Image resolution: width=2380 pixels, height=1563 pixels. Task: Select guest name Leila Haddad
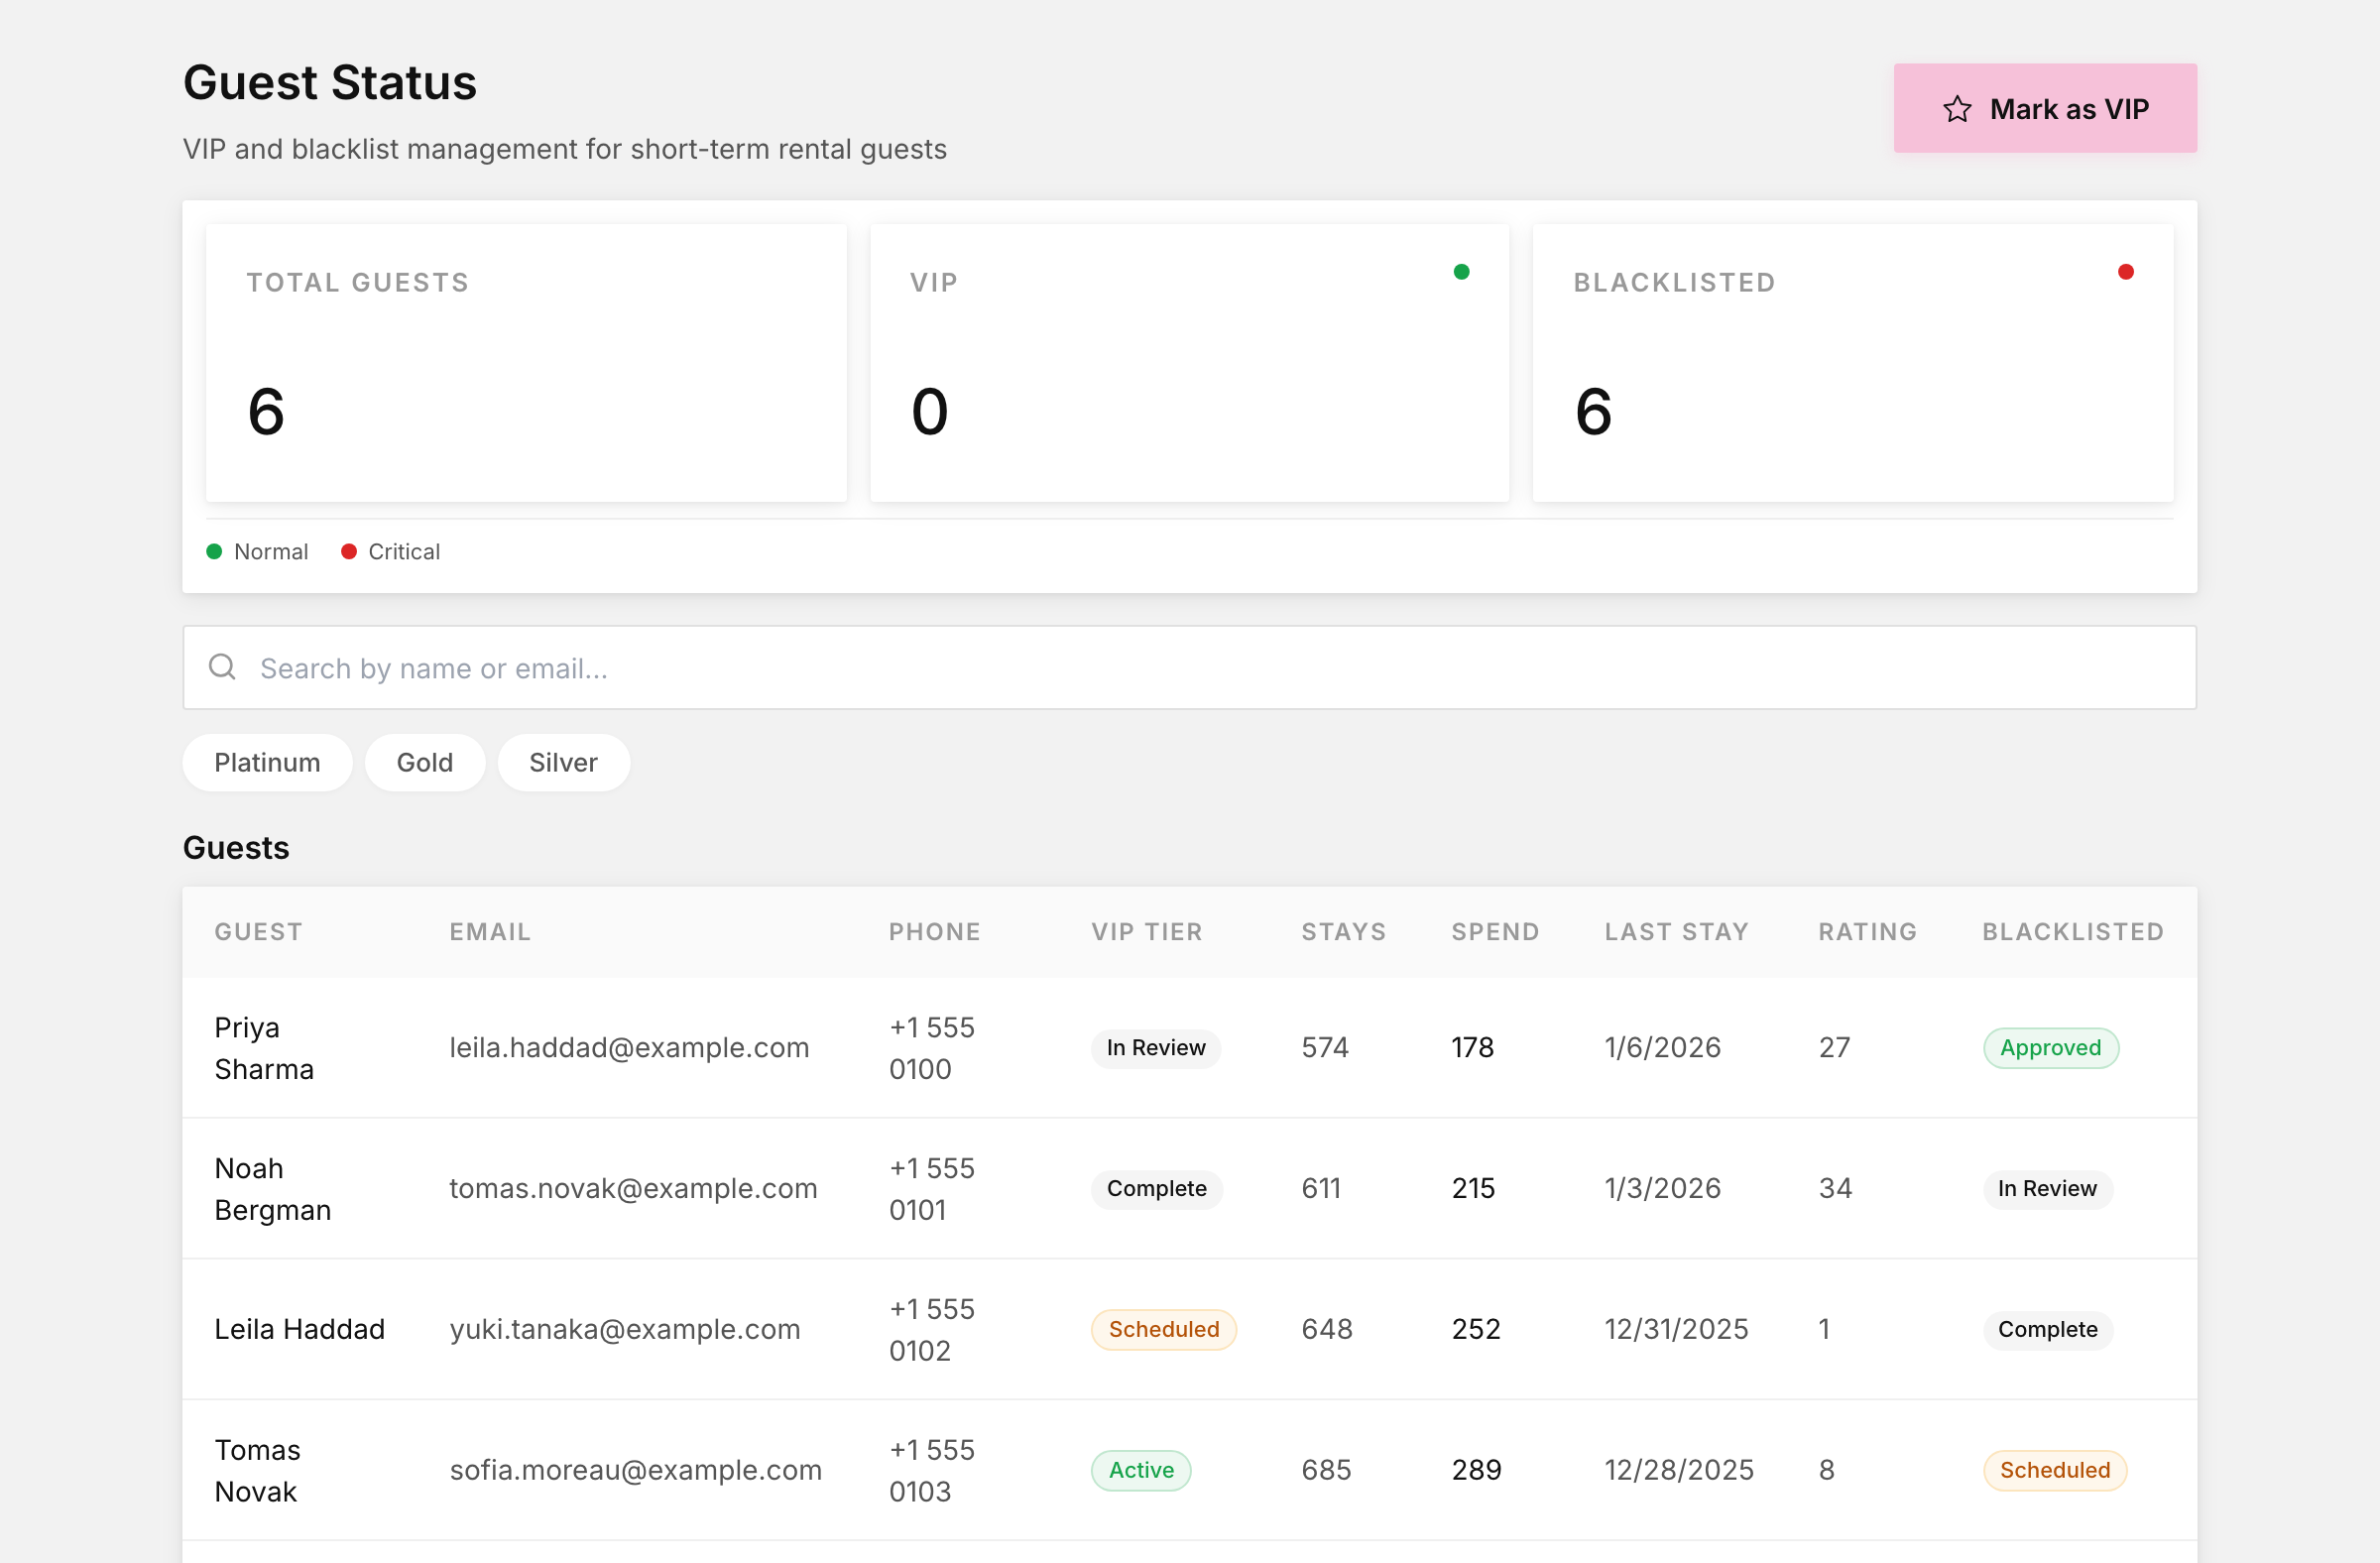pos(300,1329)
